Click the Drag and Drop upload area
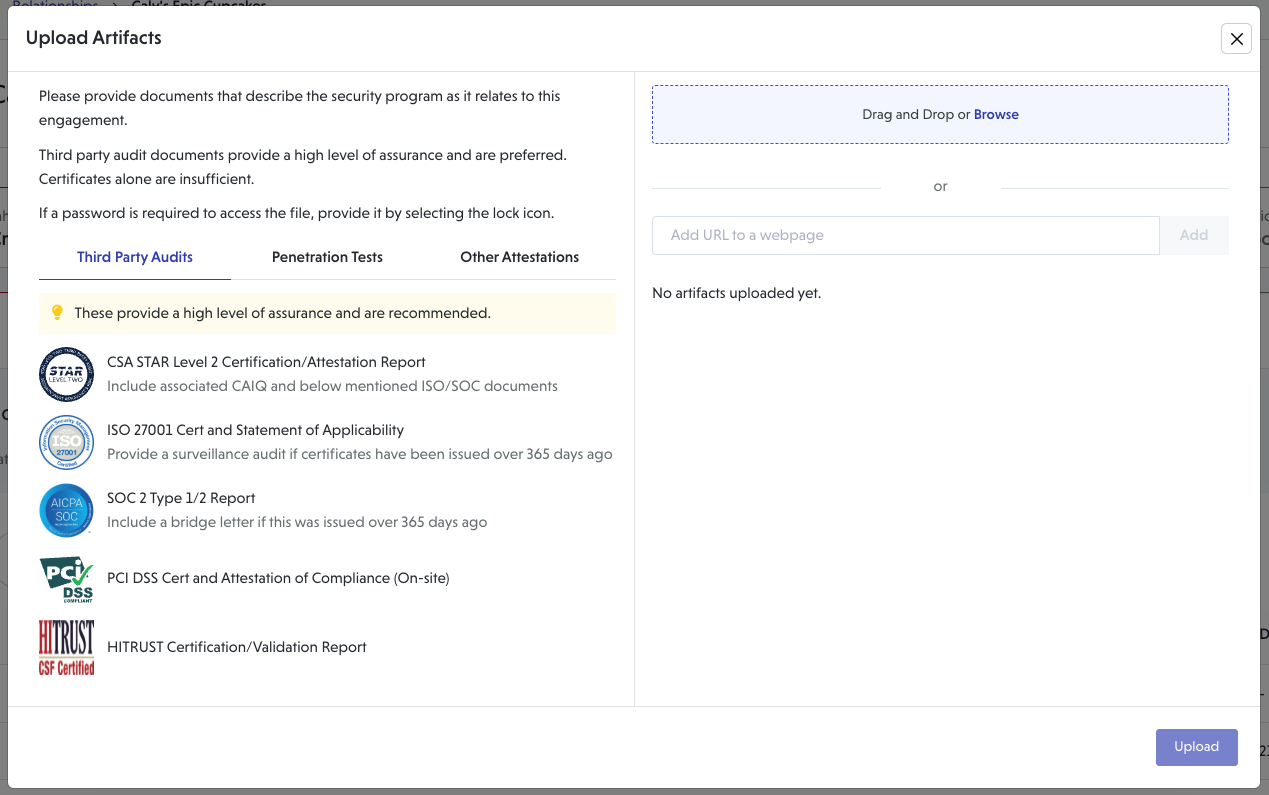This screenshot has width=1269, height=795. click(940, 114)
